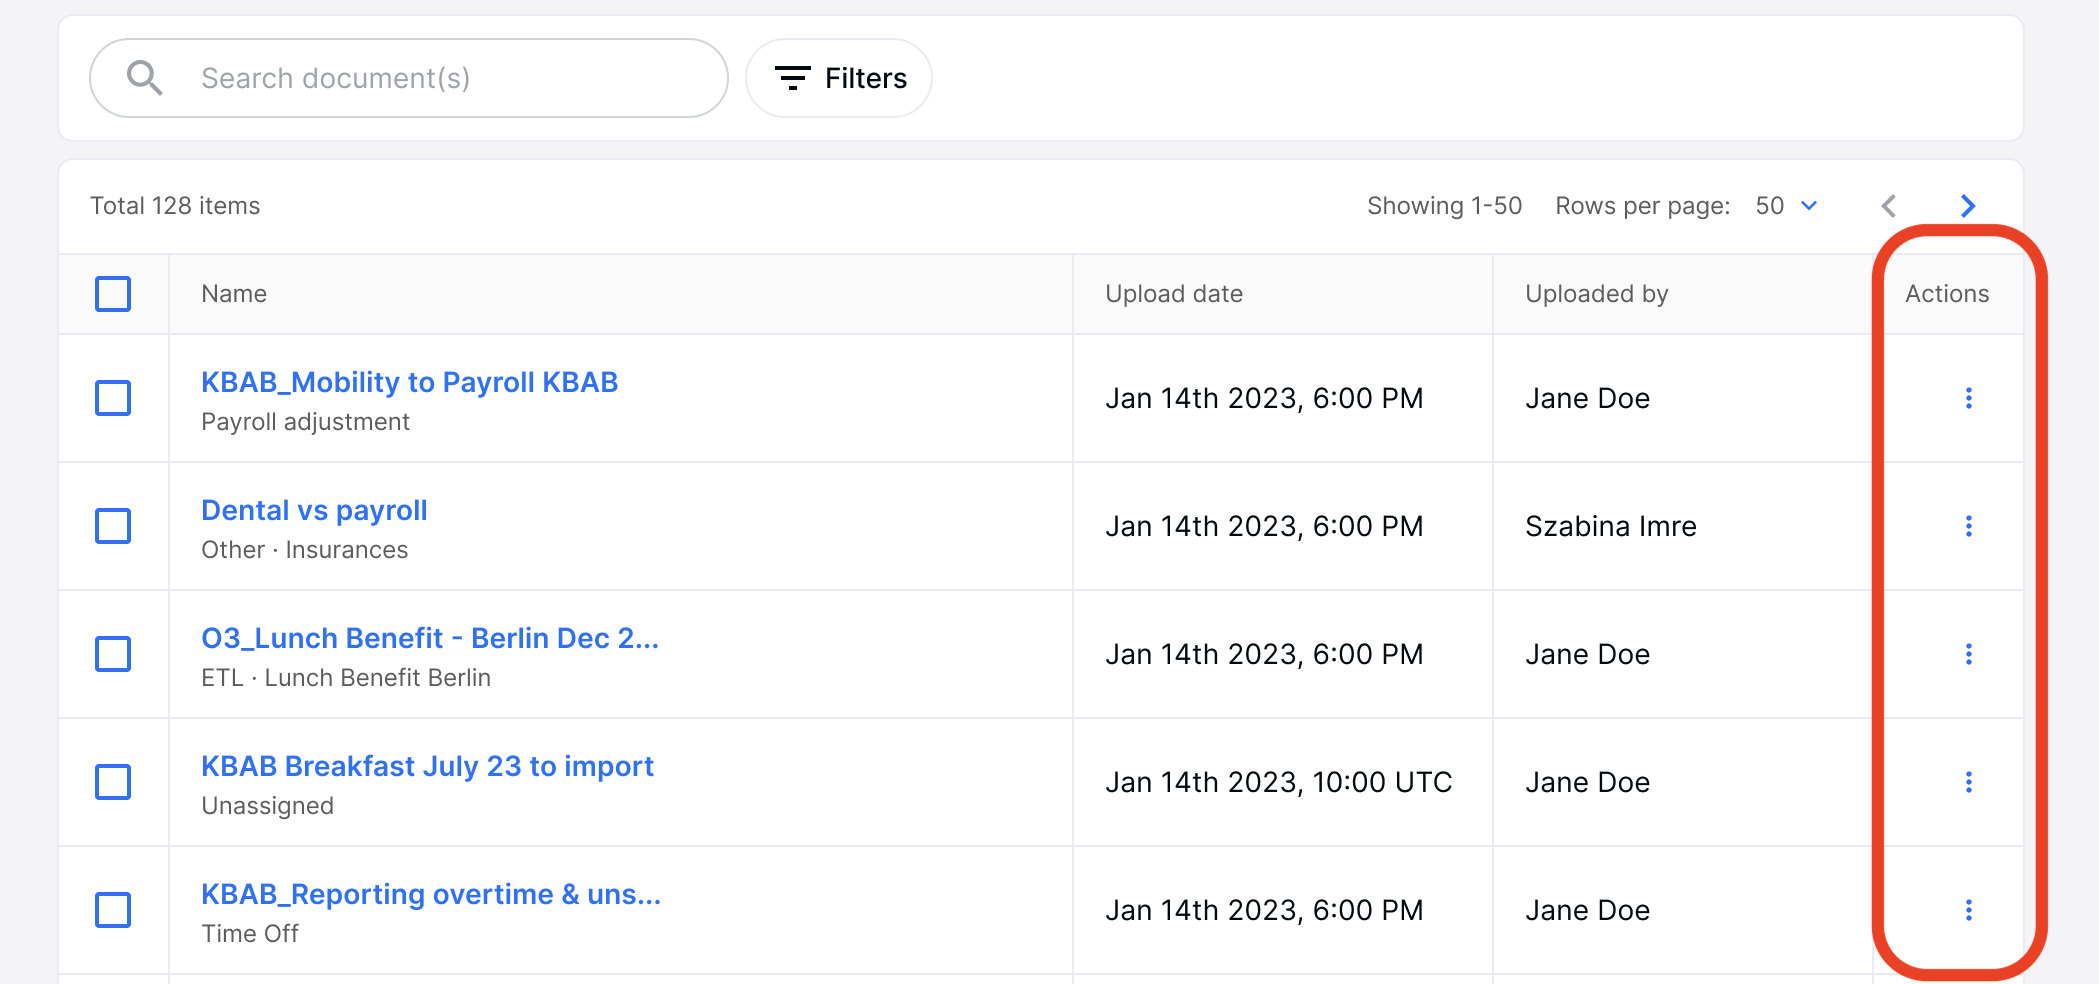Viewport: 2099px width, 984px height.
Task: Open actions menu for KBAB_Mobility to Payroll KBAB
Action: point(1968,398)
